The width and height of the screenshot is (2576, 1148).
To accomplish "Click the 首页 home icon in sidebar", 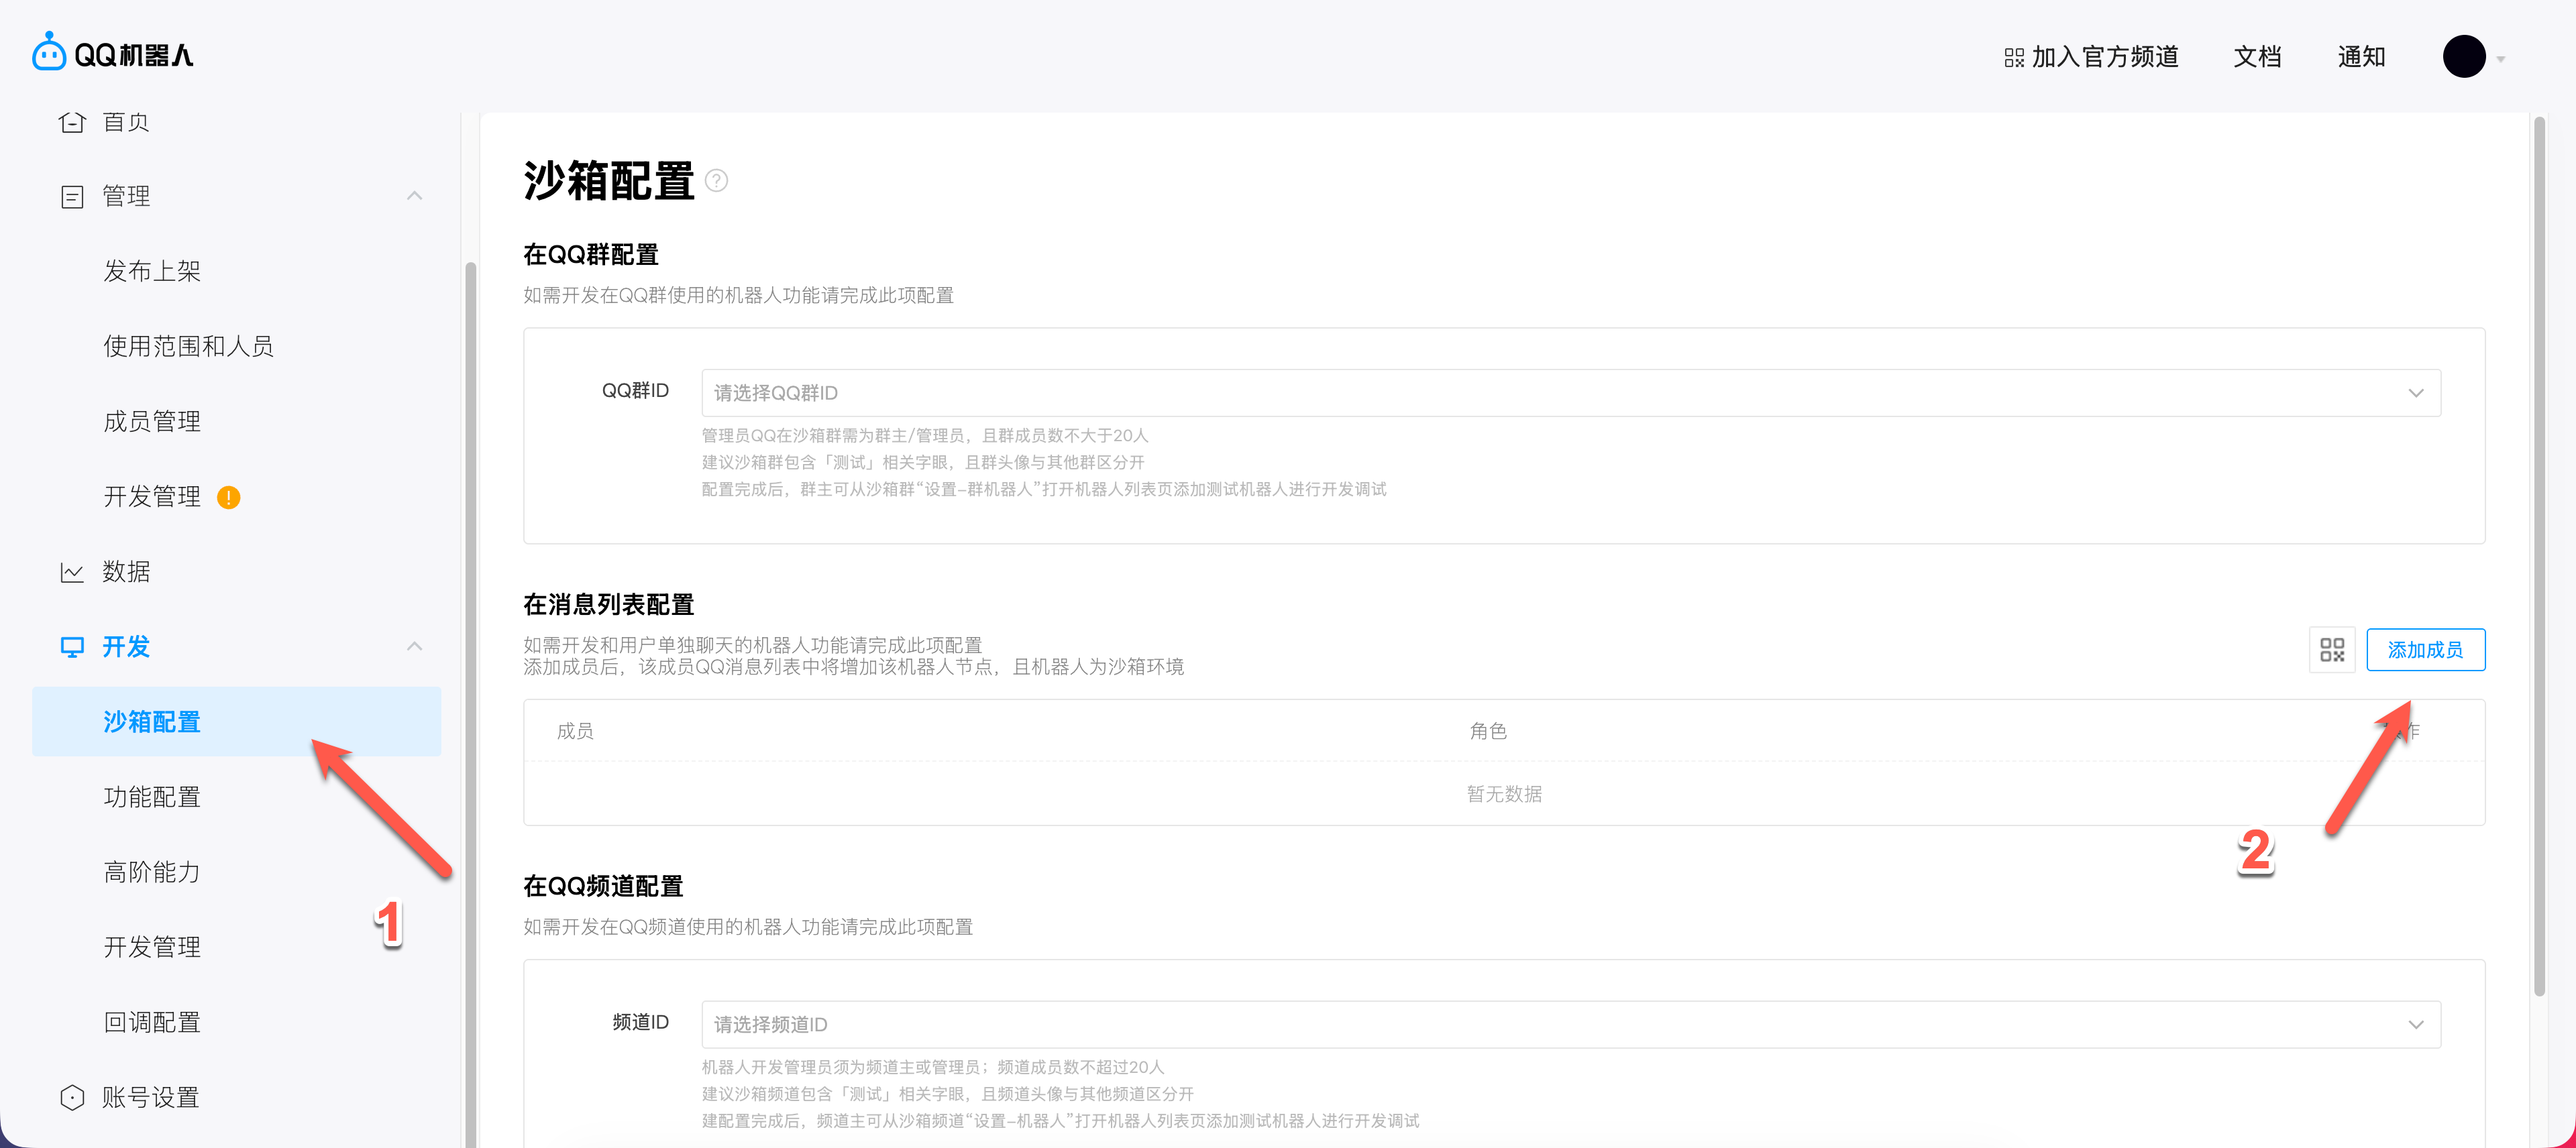I will click(72, 122).
